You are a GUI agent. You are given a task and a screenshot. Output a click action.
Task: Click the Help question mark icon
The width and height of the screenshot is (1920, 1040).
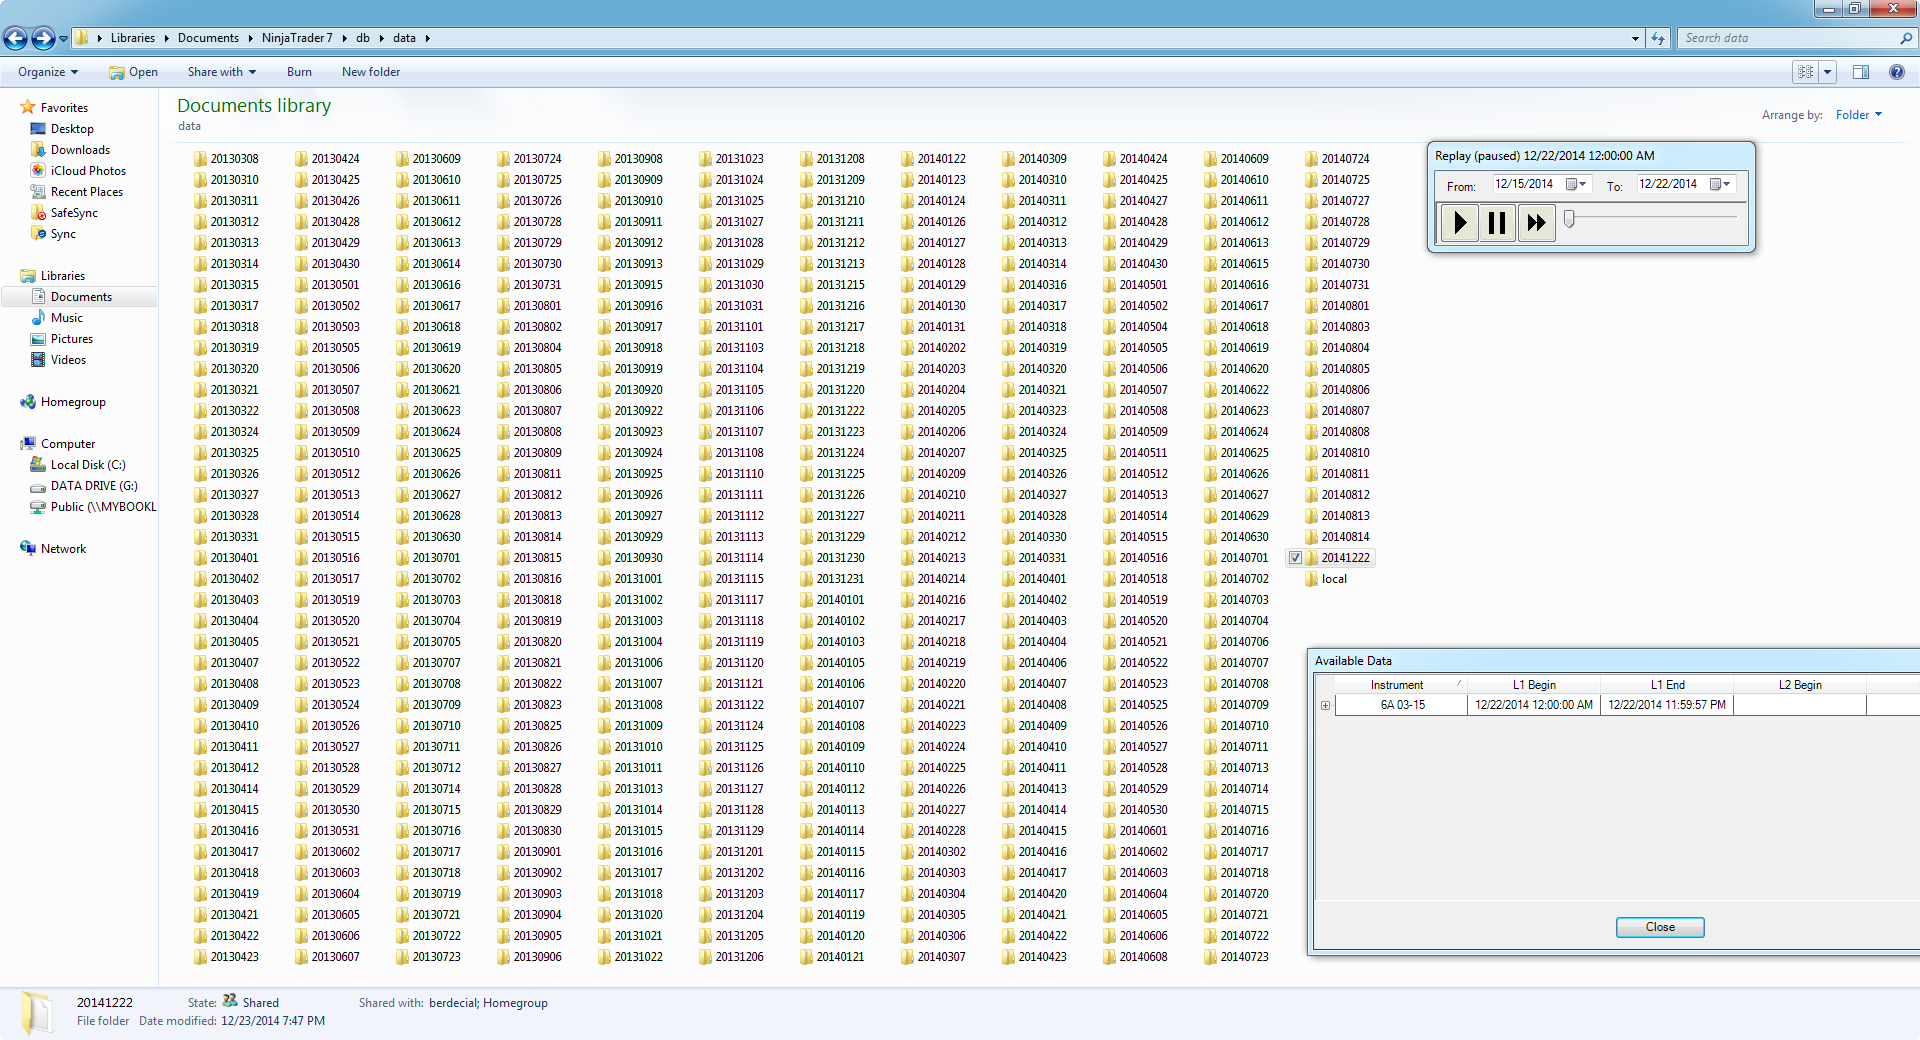tap(1896, 72)
